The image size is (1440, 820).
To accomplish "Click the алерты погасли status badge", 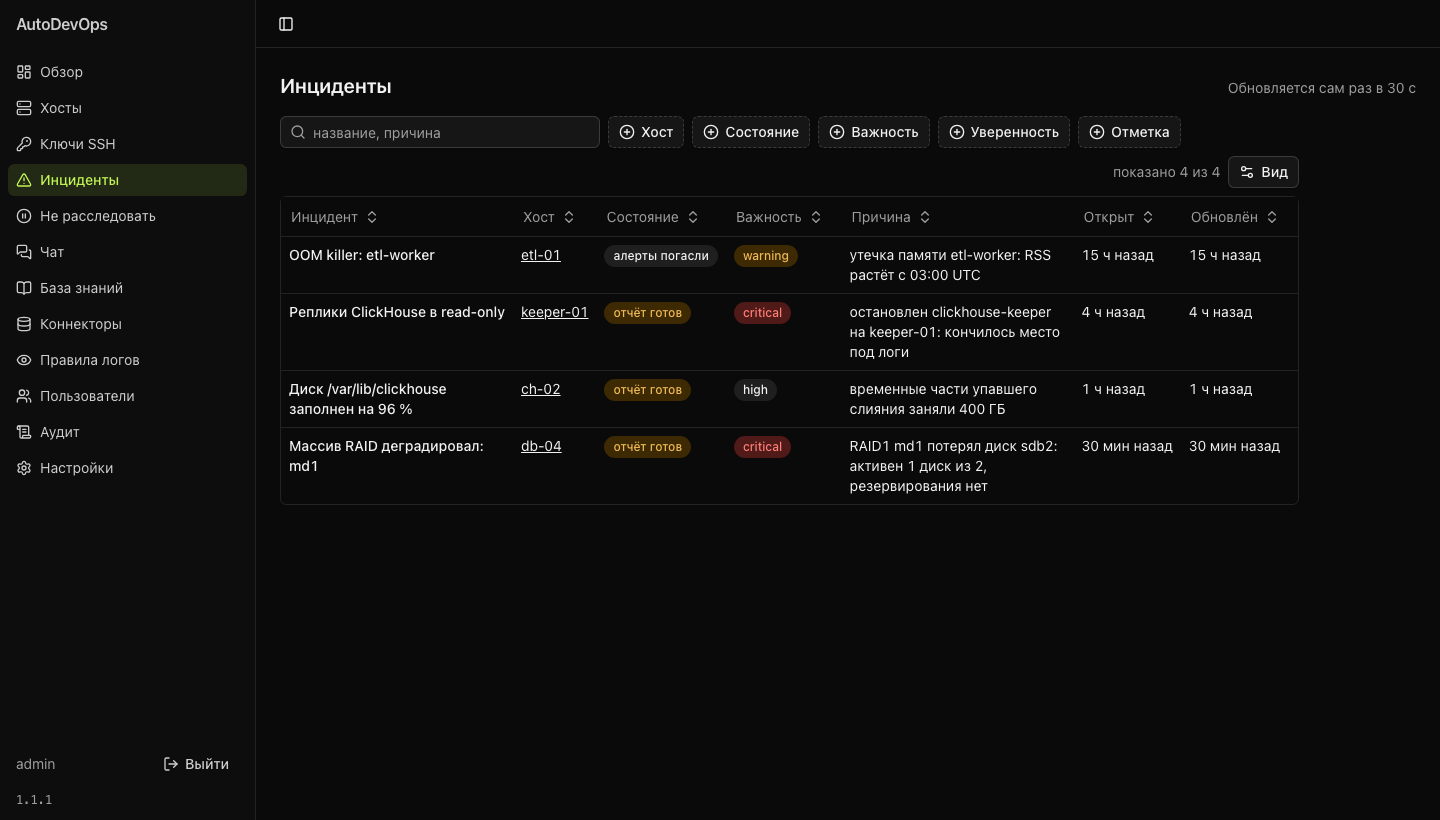I will pos(661,256).
